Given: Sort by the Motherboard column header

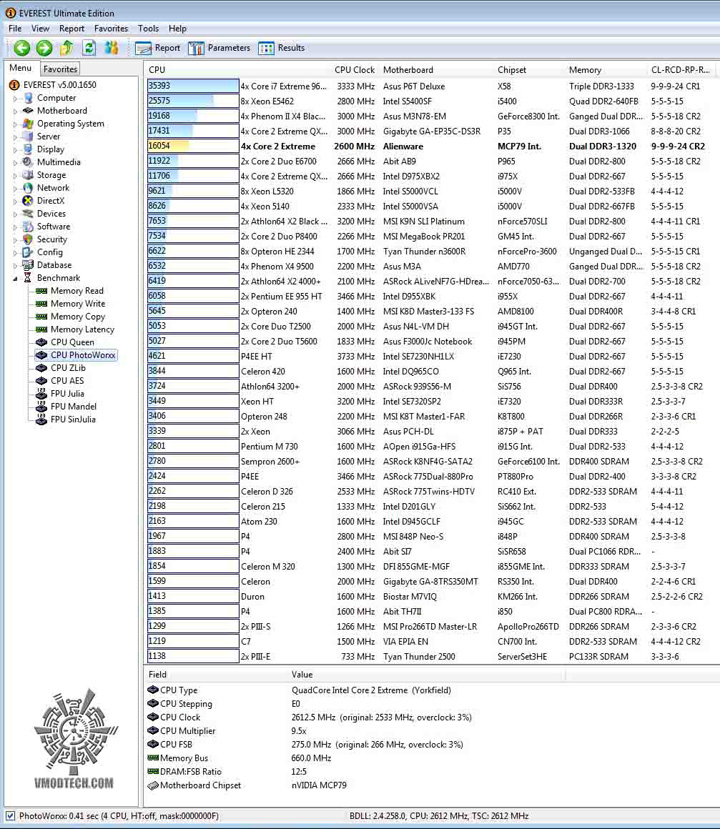Looking at the screenshot, I should (x=408, y=70).
